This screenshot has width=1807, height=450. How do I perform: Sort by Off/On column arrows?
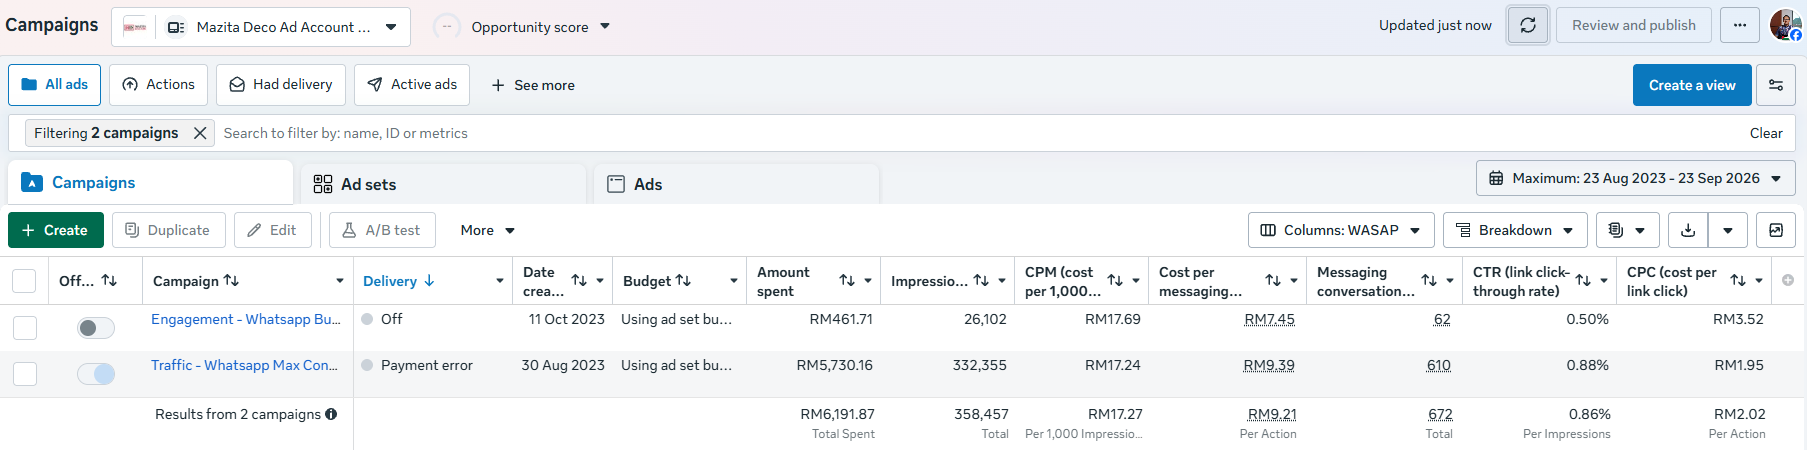tap(110, 281)
